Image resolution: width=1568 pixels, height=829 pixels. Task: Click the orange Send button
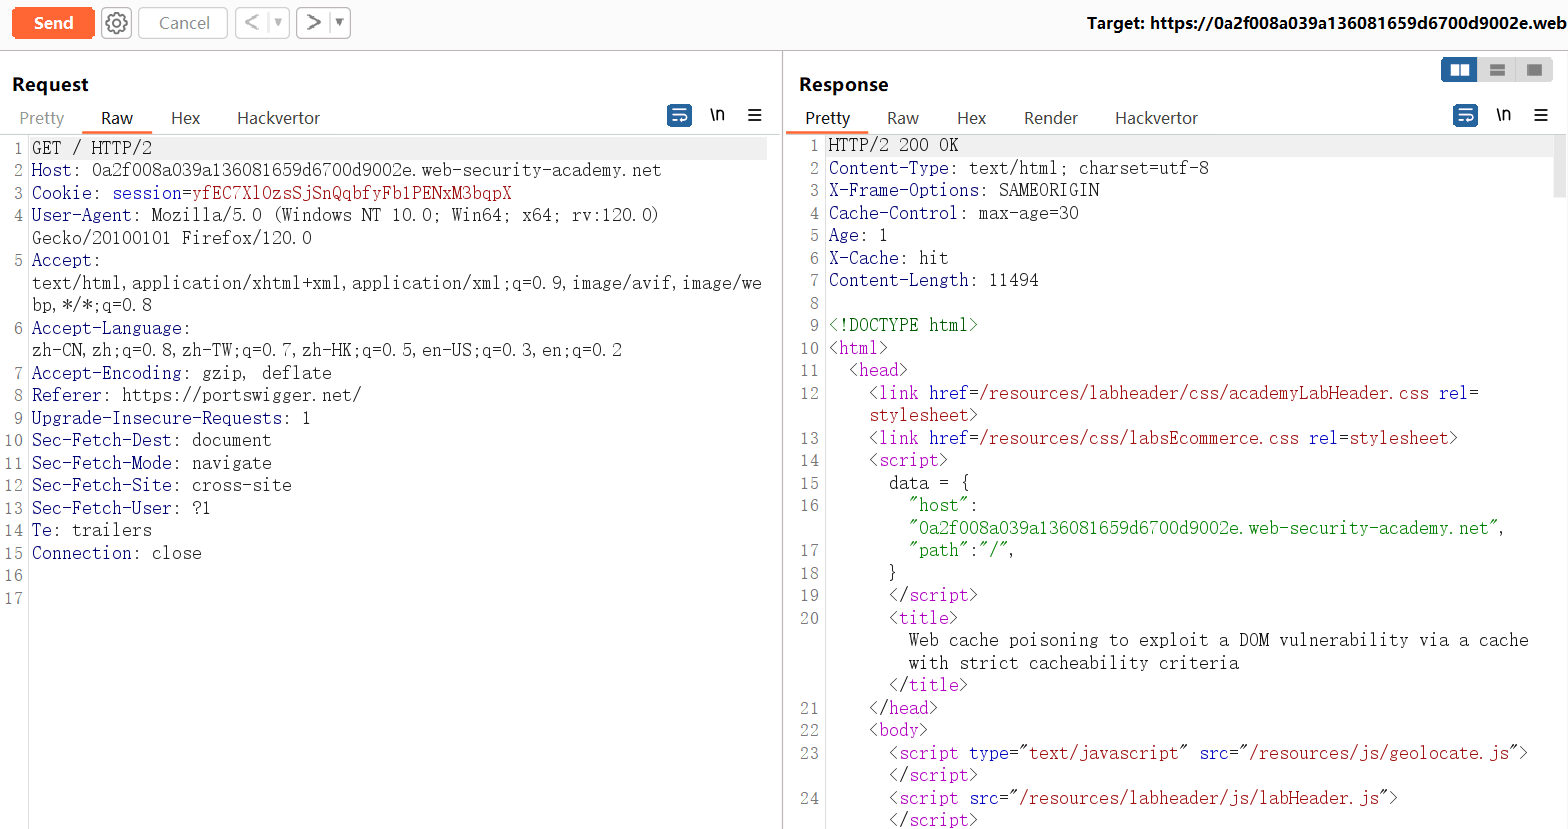53,23
